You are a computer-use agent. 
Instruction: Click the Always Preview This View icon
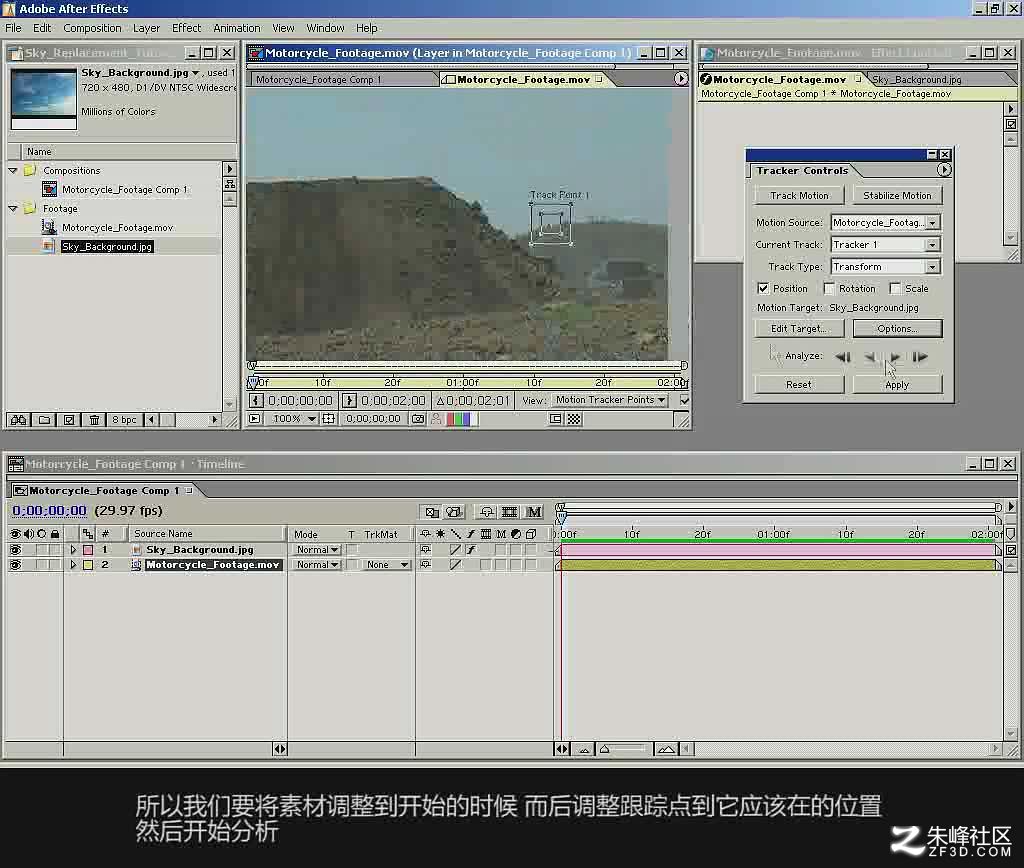click(x=255, y=419)
